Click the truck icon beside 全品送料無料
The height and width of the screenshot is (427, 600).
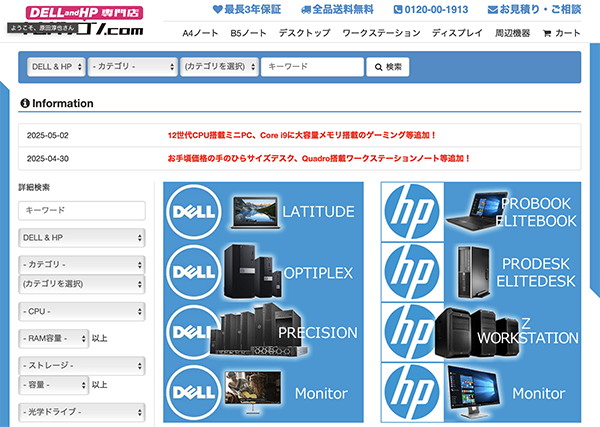pos(306,10)
